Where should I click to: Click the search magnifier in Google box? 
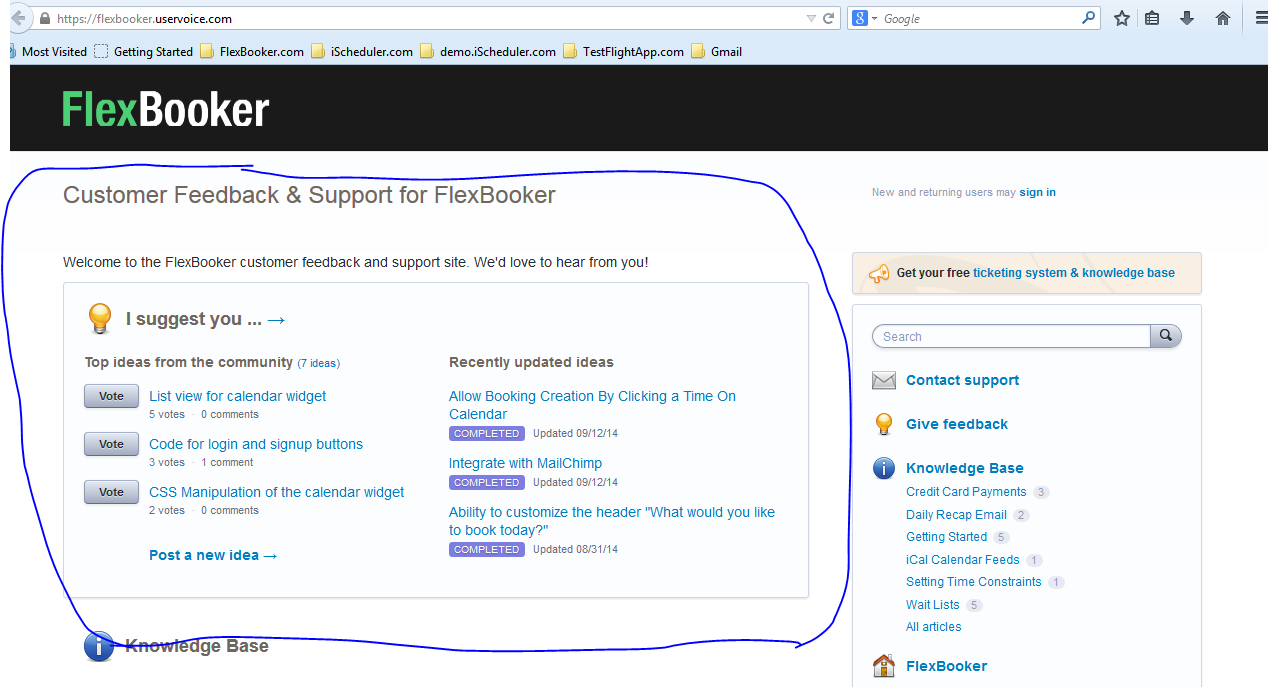coord(1089,18)
